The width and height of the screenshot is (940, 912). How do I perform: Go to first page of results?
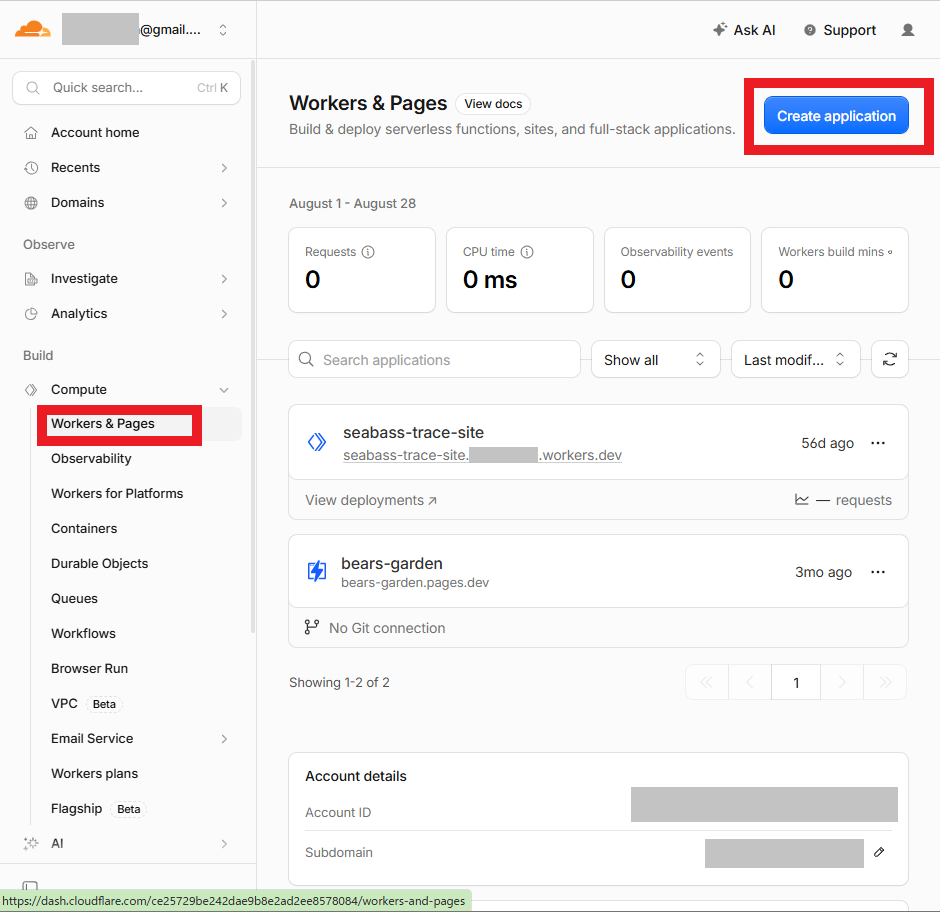pos(707,682)
